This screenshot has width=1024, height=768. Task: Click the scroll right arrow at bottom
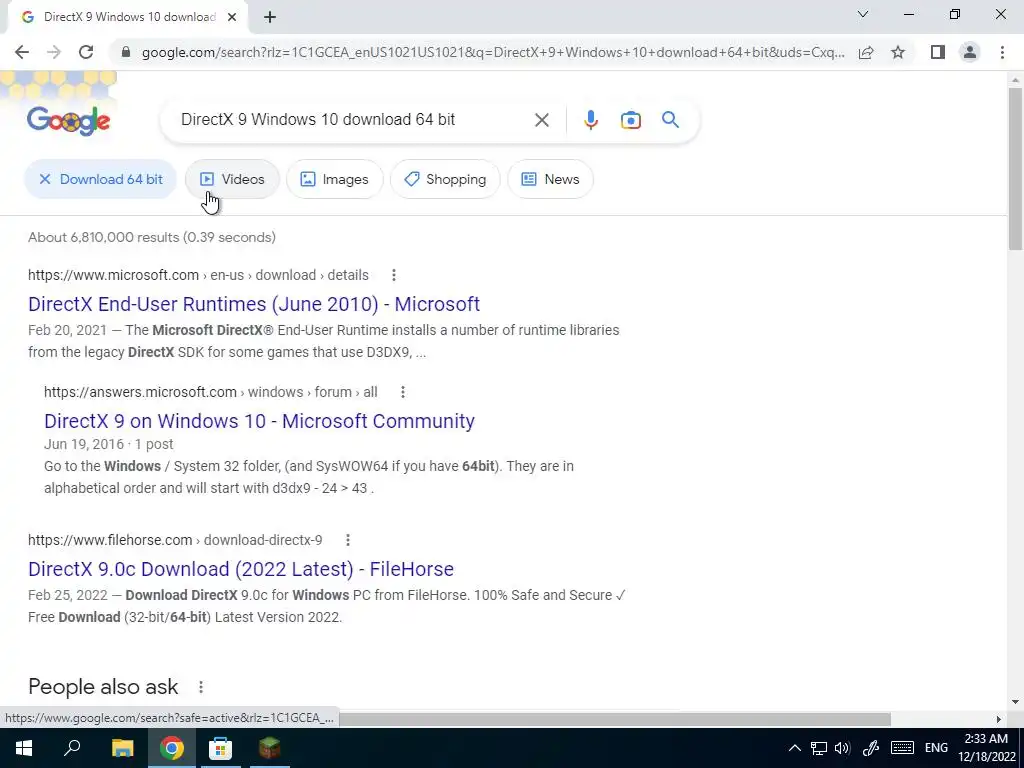(x=999, y=719)
